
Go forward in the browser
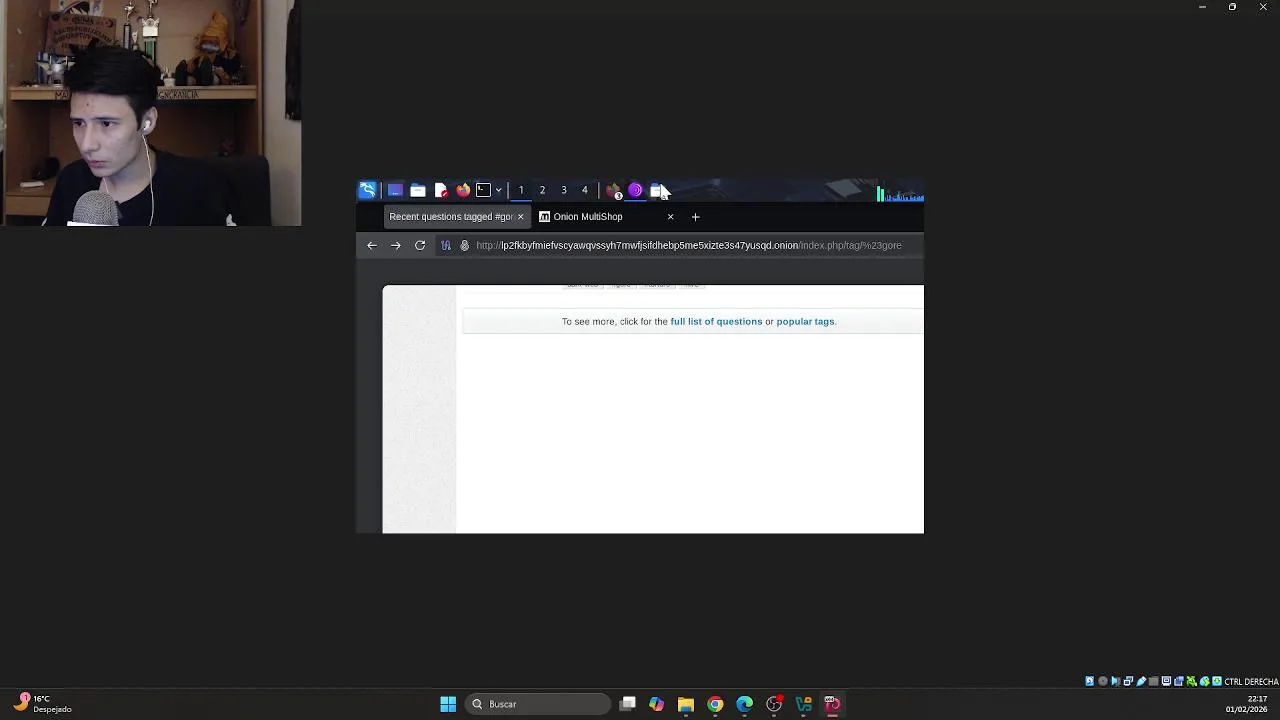(396, 245)
